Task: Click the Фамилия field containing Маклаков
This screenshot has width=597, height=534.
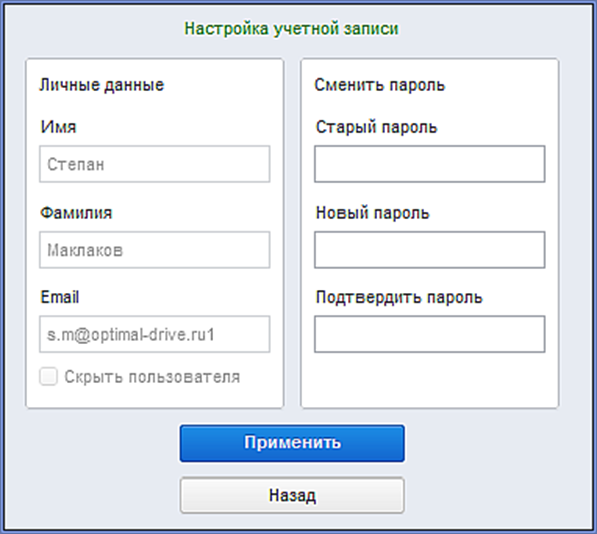Action: click(x=155, y=250)
